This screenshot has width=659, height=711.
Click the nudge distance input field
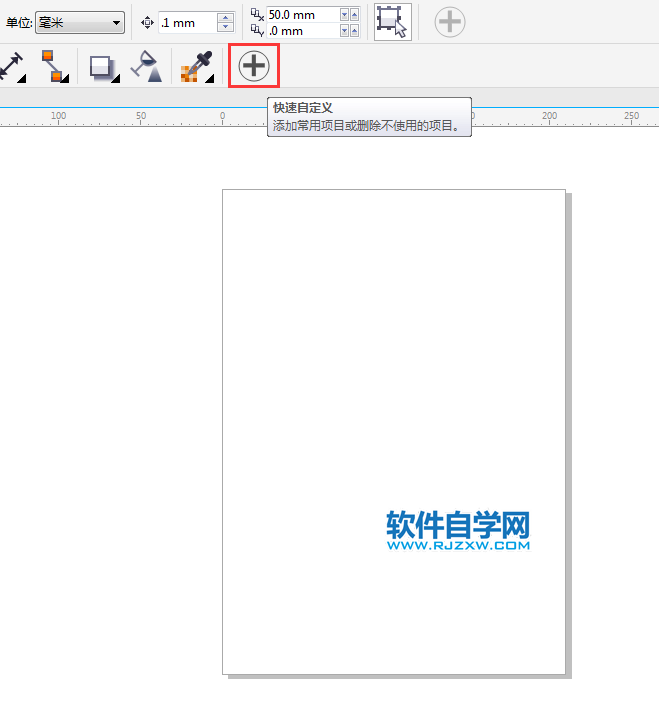click(187, 22)
